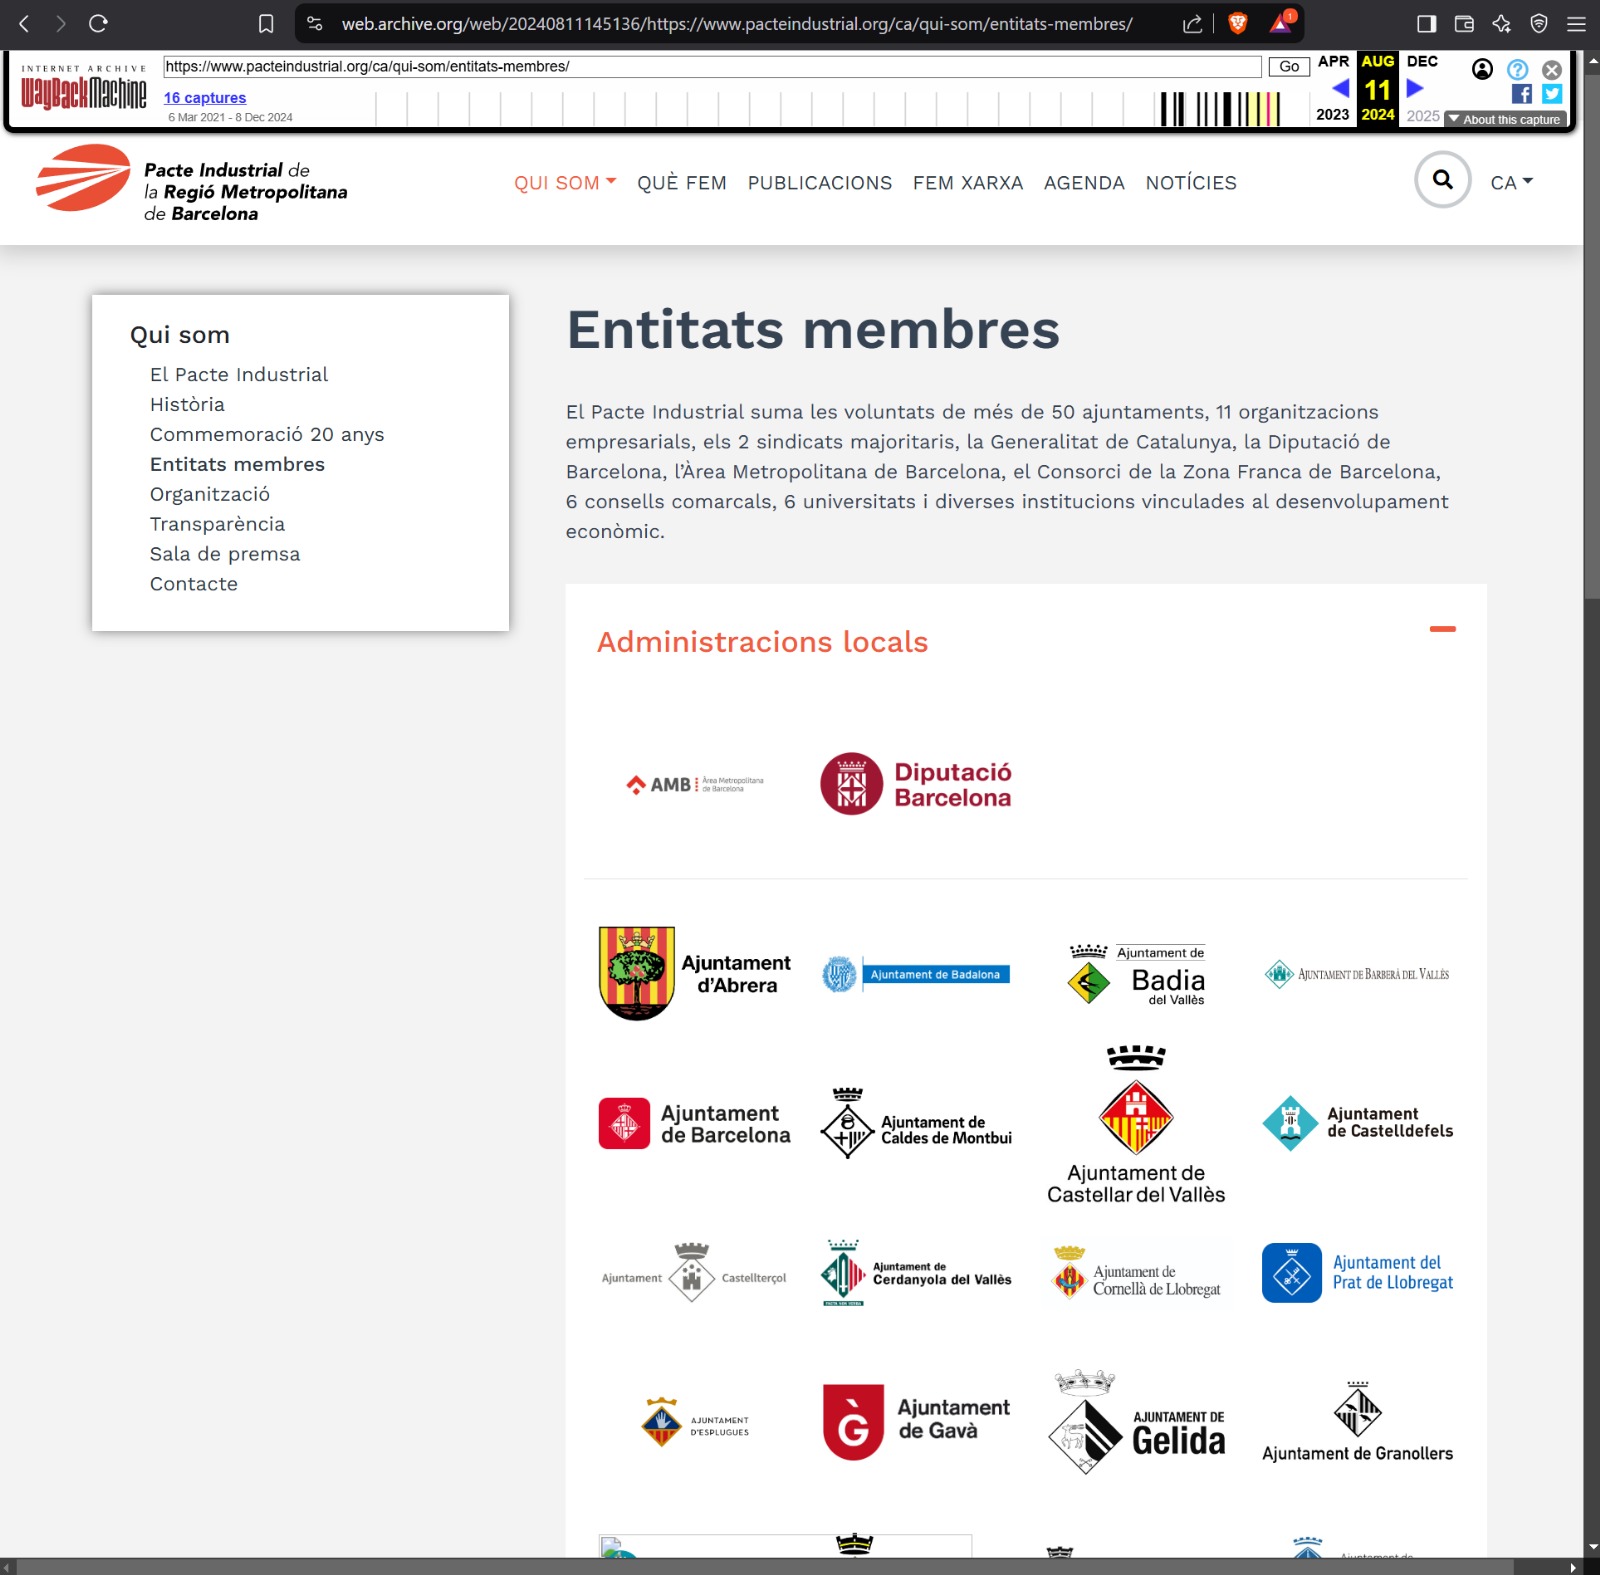1600x1575 pixels.
Task: Click the Wayback Go button
Action: (x=1289, y=66)
